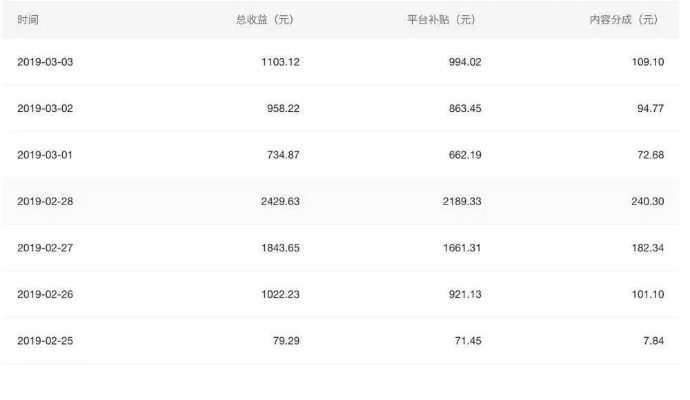The image size is (690, 400).
Task: Click platform subsidy value 2189.33
Action: 462,202
